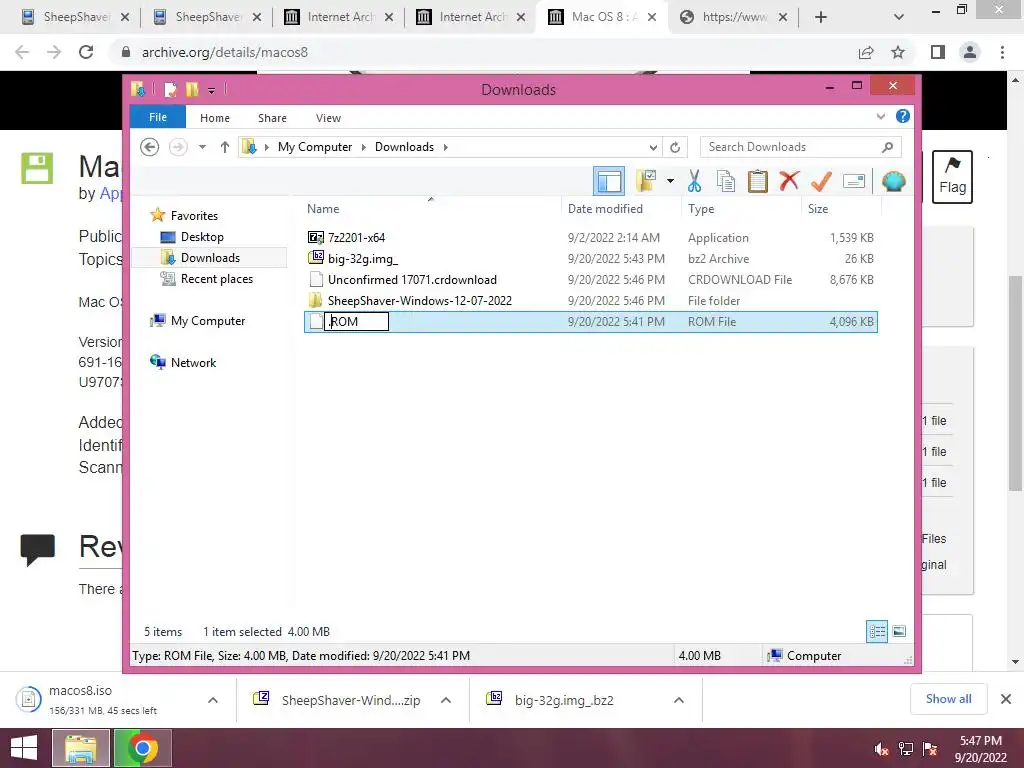Sort by Date modified column header
This screenshot has height=768, width=1024.
coord(621,208)
